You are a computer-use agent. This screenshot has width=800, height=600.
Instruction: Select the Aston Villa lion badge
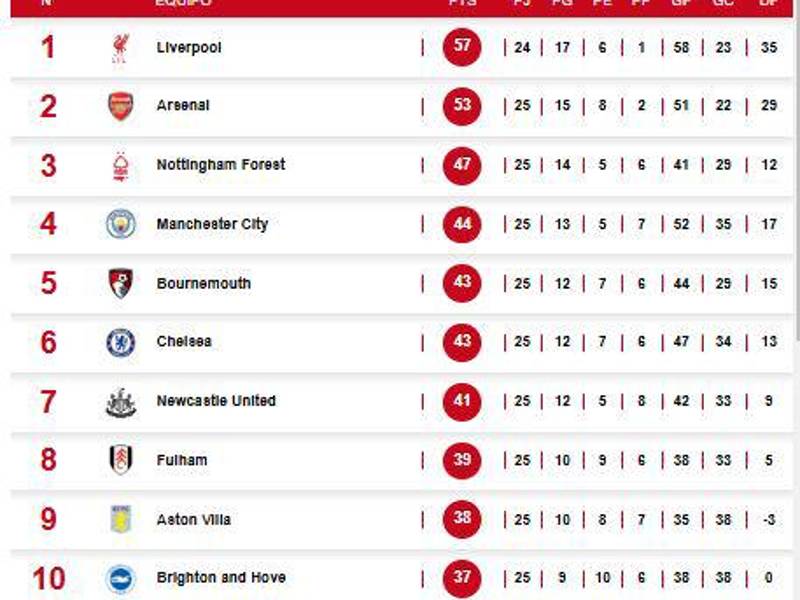click(x=119, y=518)
